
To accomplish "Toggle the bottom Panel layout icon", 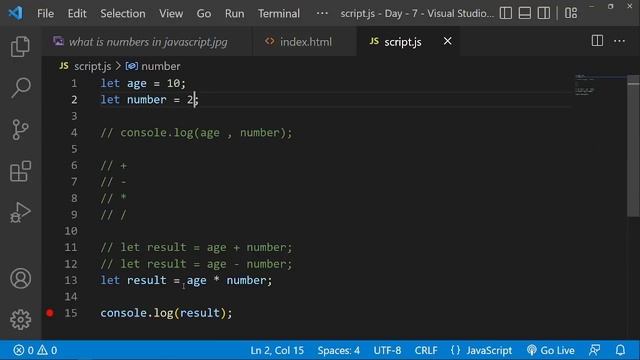I will [524, 13].
